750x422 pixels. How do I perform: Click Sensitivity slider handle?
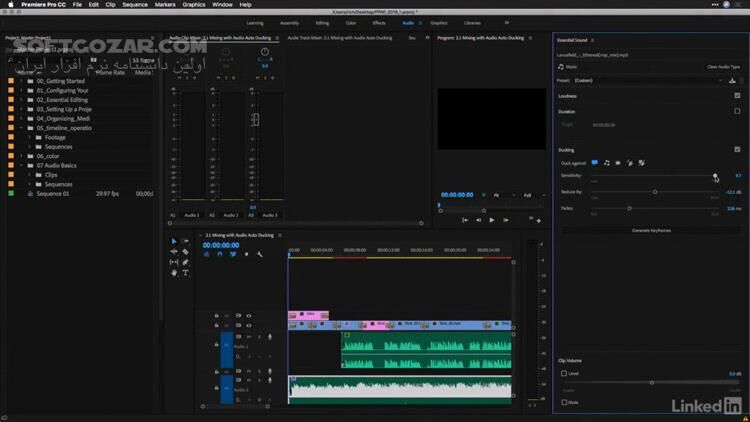[x=715, y=176]
